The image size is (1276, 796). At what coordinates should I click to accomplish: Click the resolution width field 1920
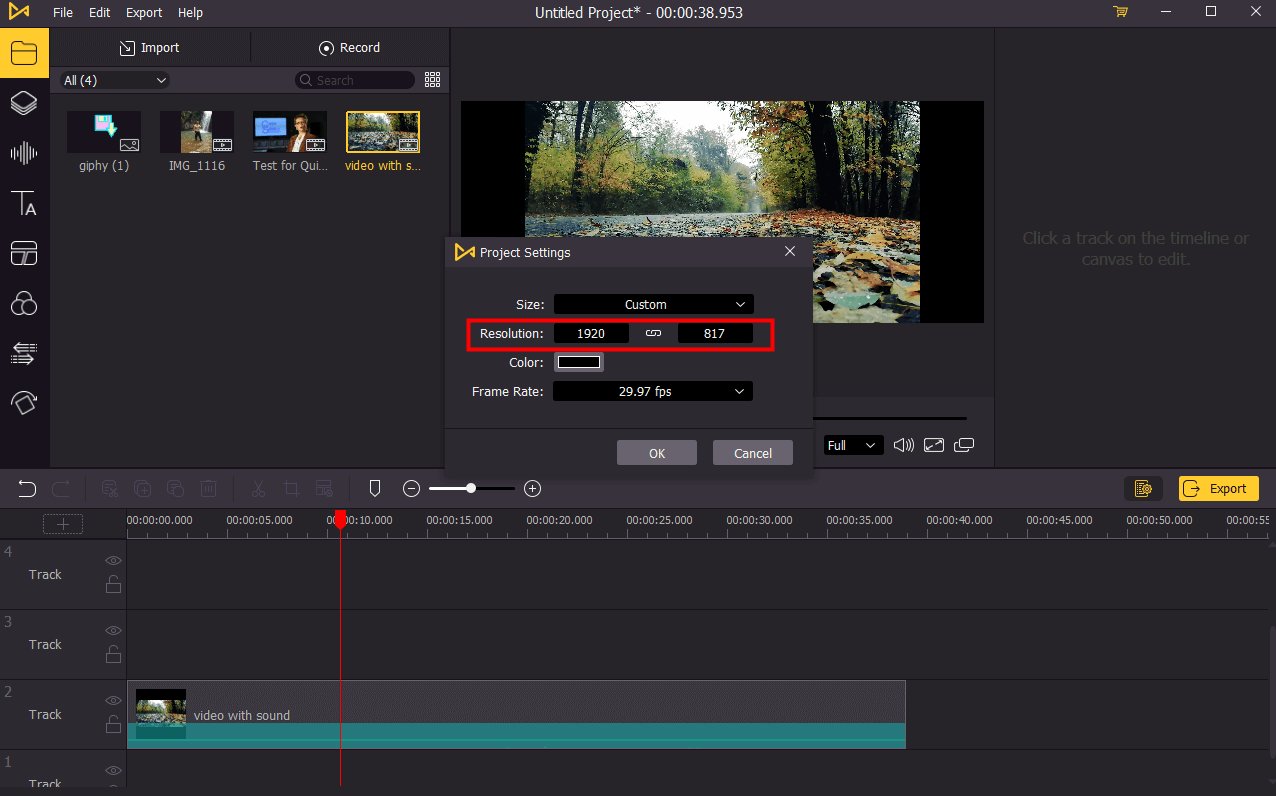coord(591,333)
